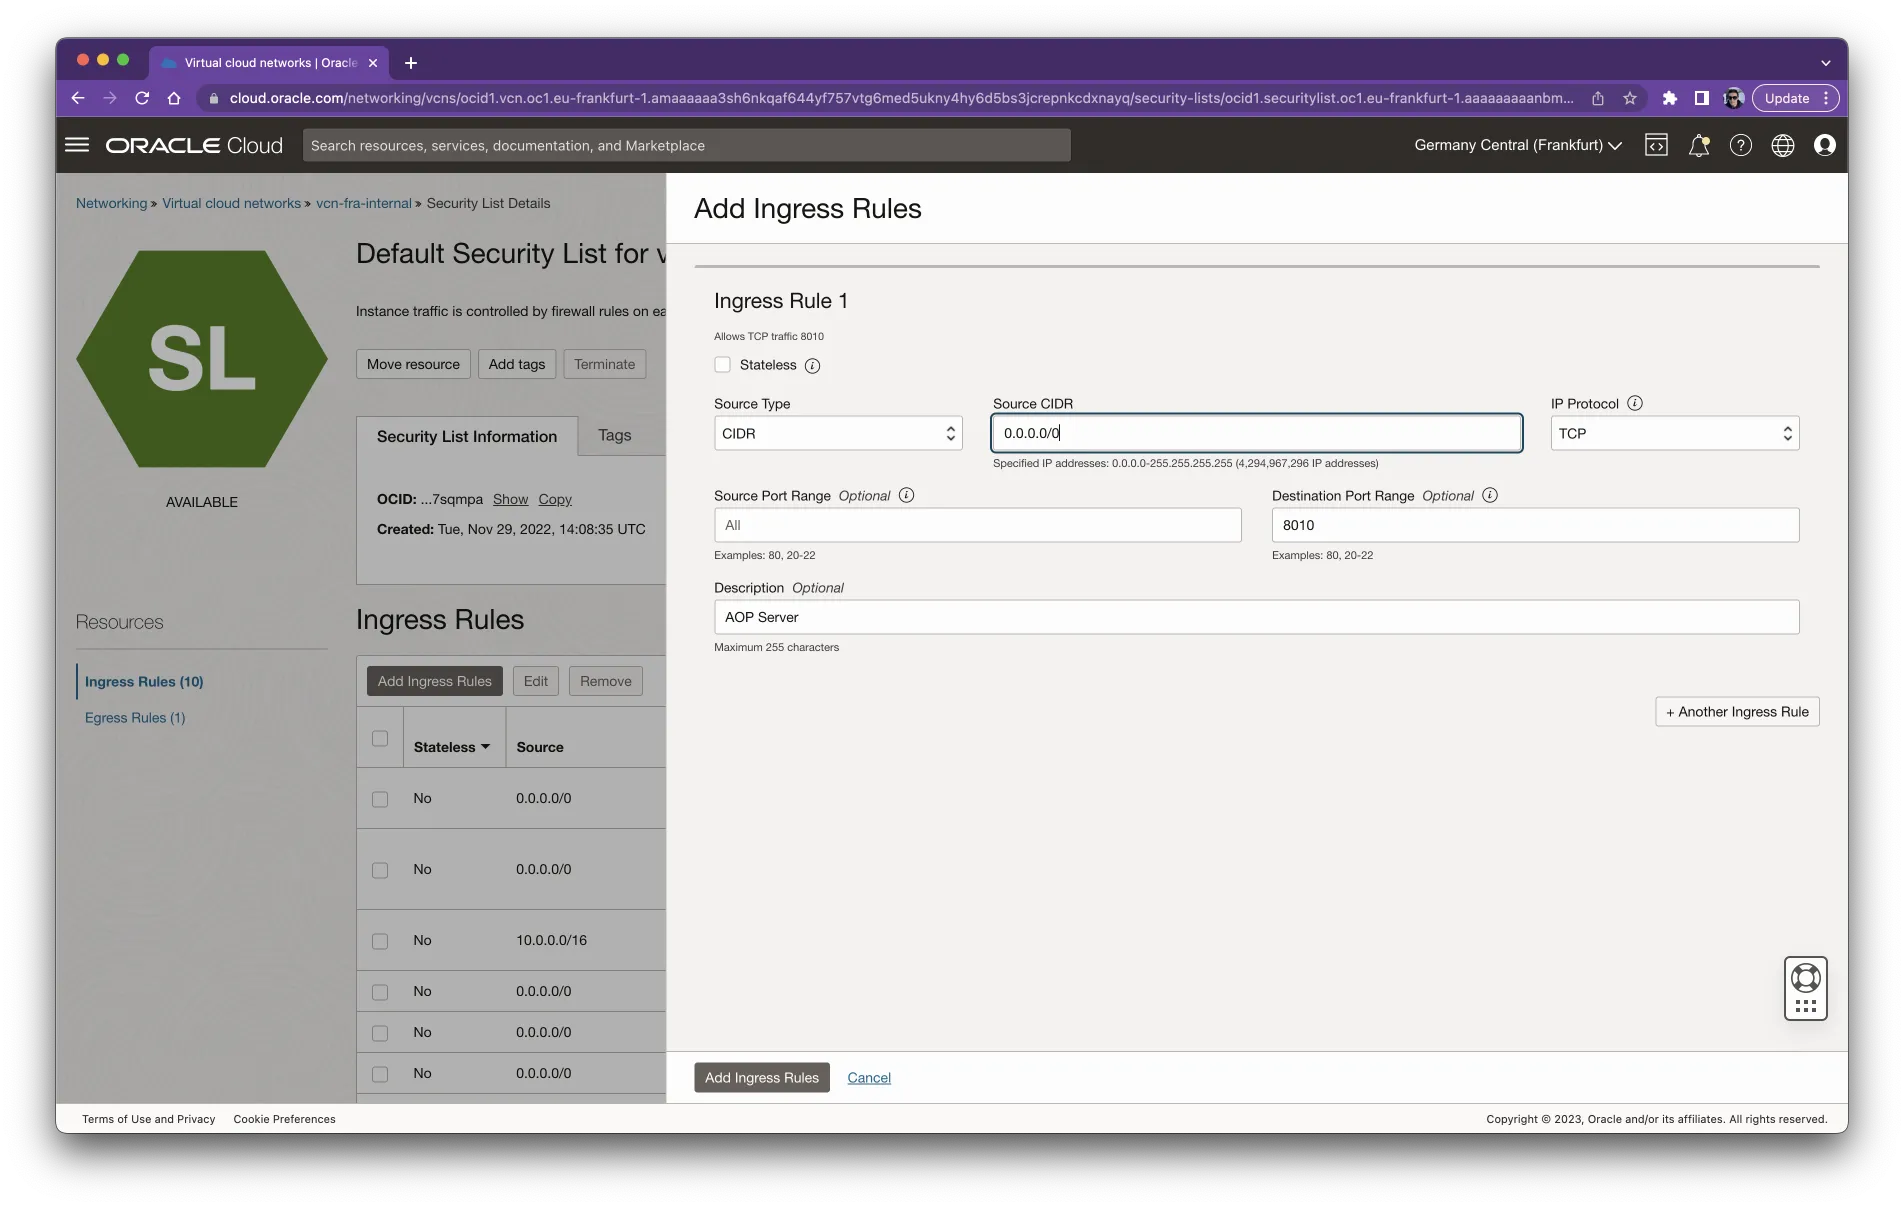Click the IP Protocol info icon

1635,403
